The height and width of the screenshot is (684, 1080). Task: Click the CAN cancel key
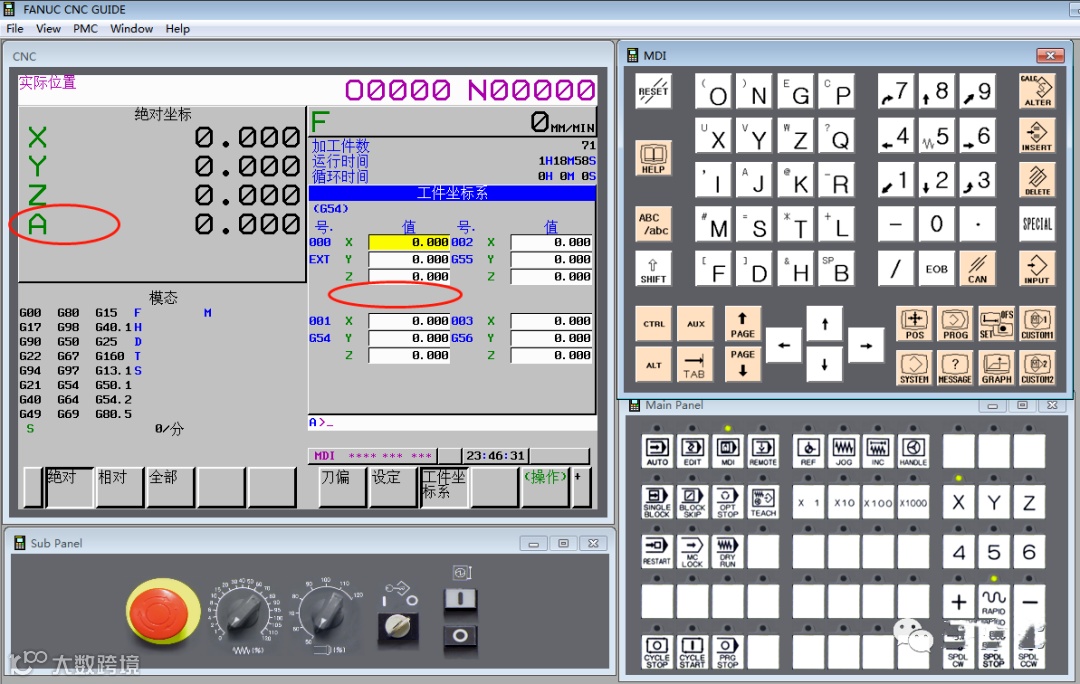(x=977, y=269)
